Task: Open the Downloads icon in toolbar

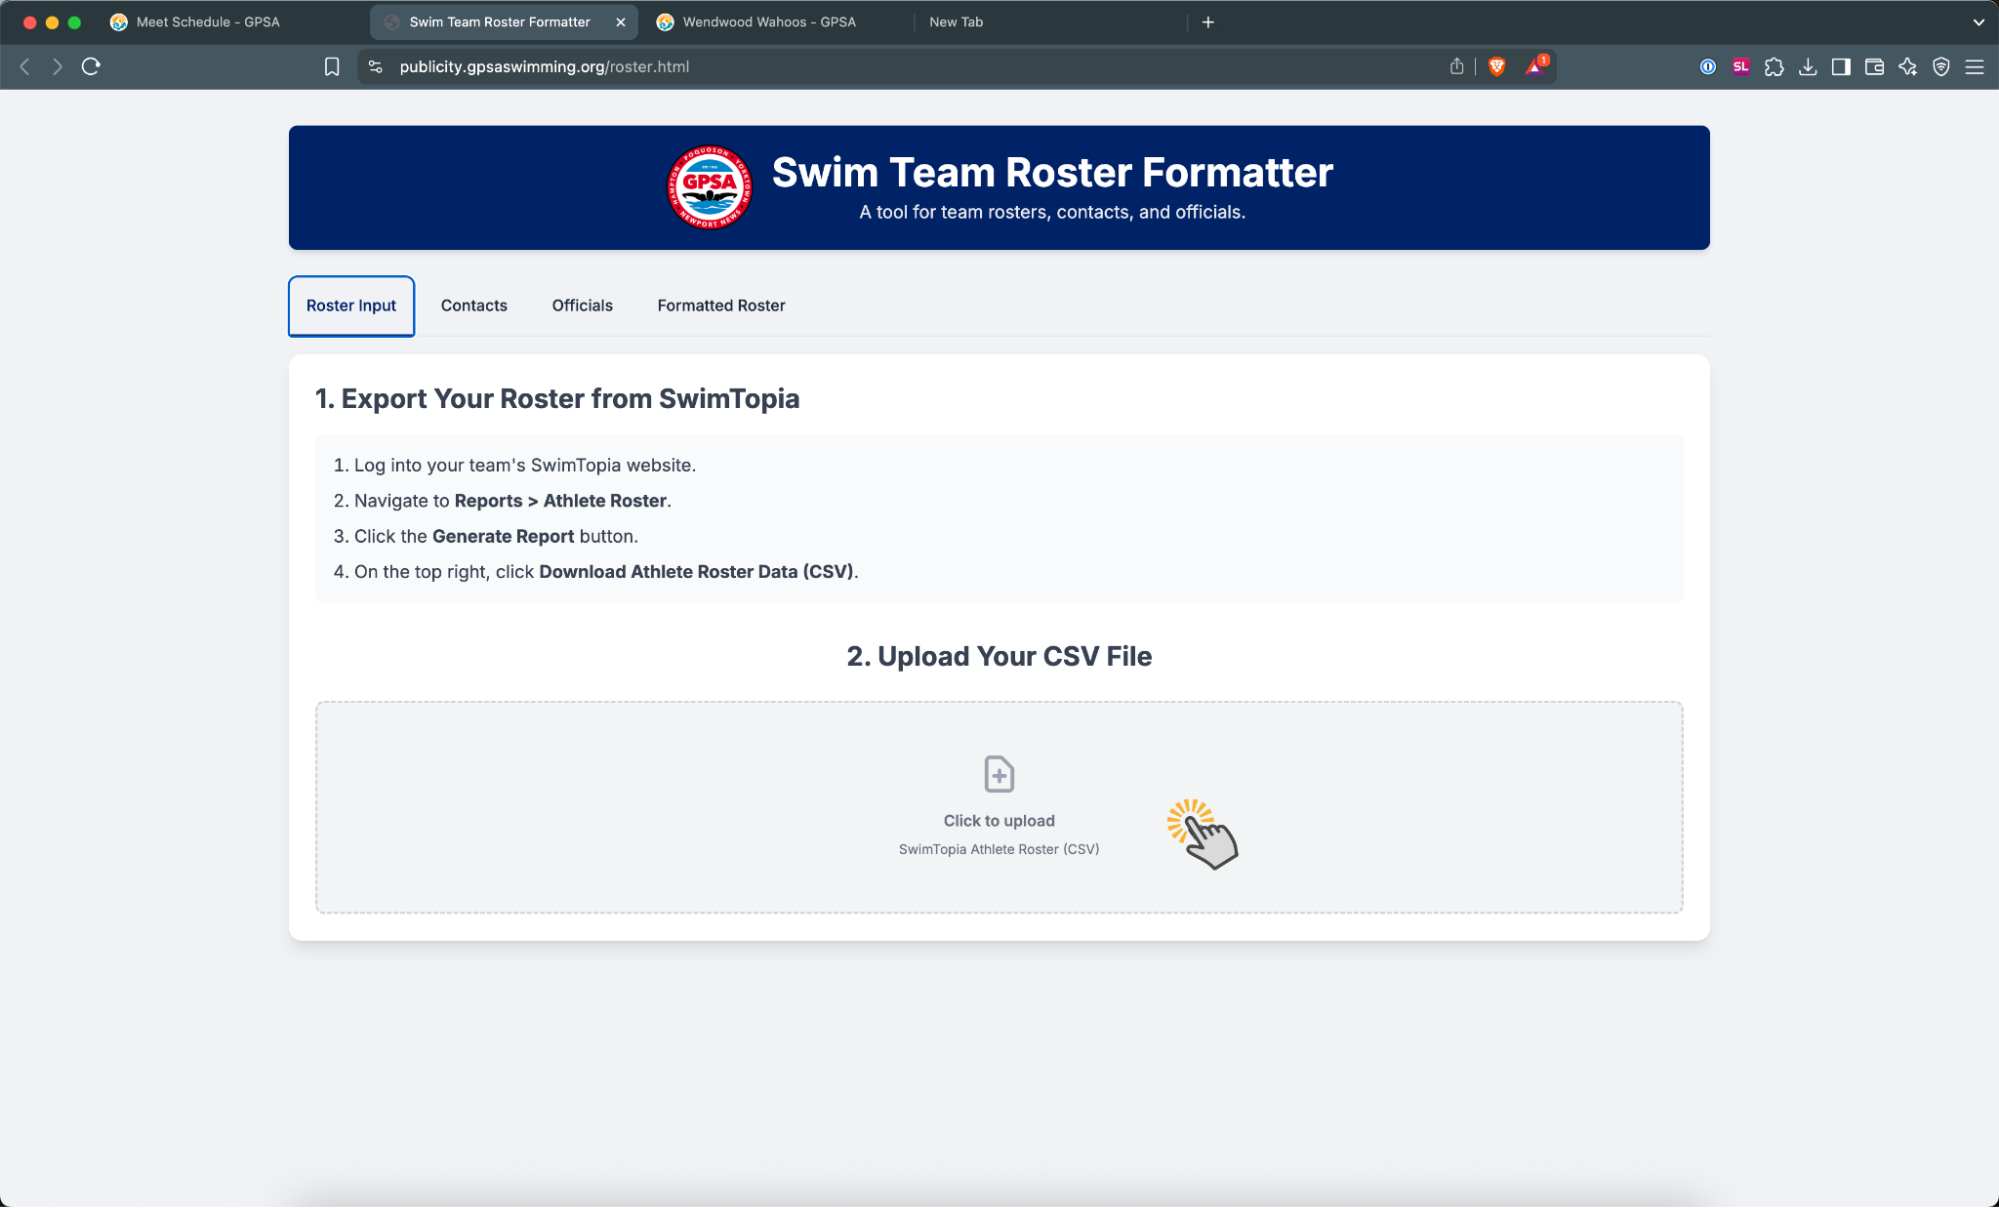Action: point(1807,67)
